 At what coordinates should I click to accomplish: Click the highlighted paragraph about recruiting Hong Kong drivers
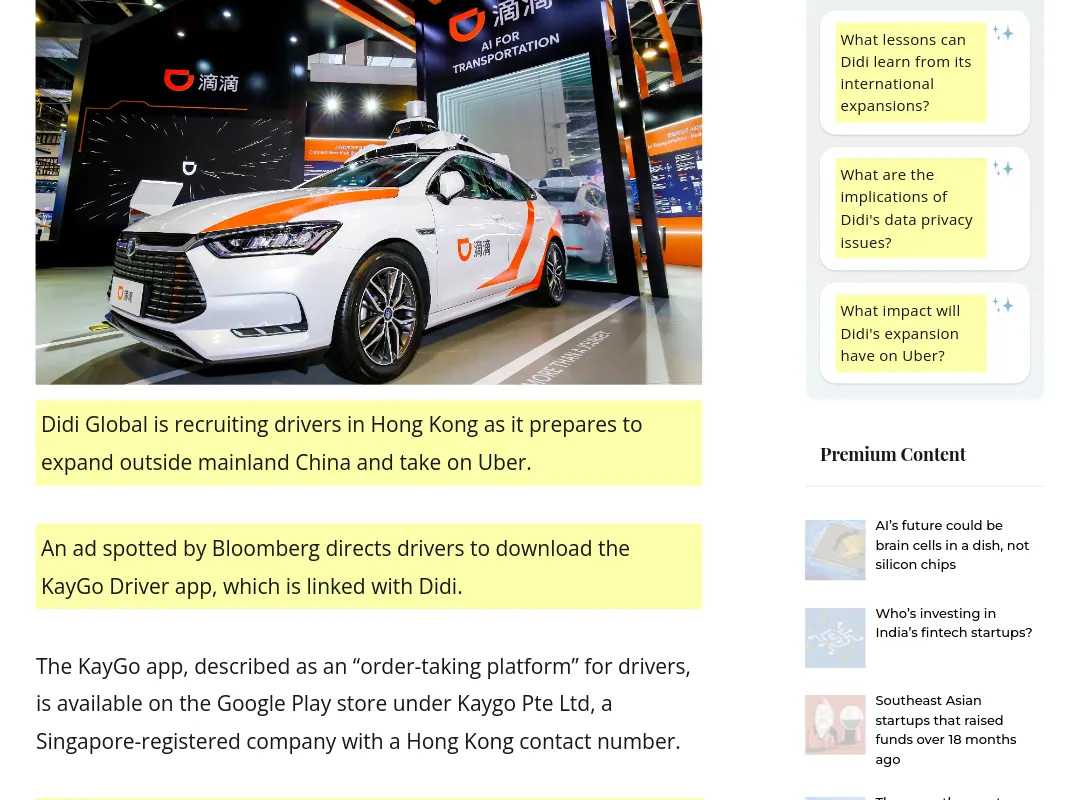tap(368, 443)
